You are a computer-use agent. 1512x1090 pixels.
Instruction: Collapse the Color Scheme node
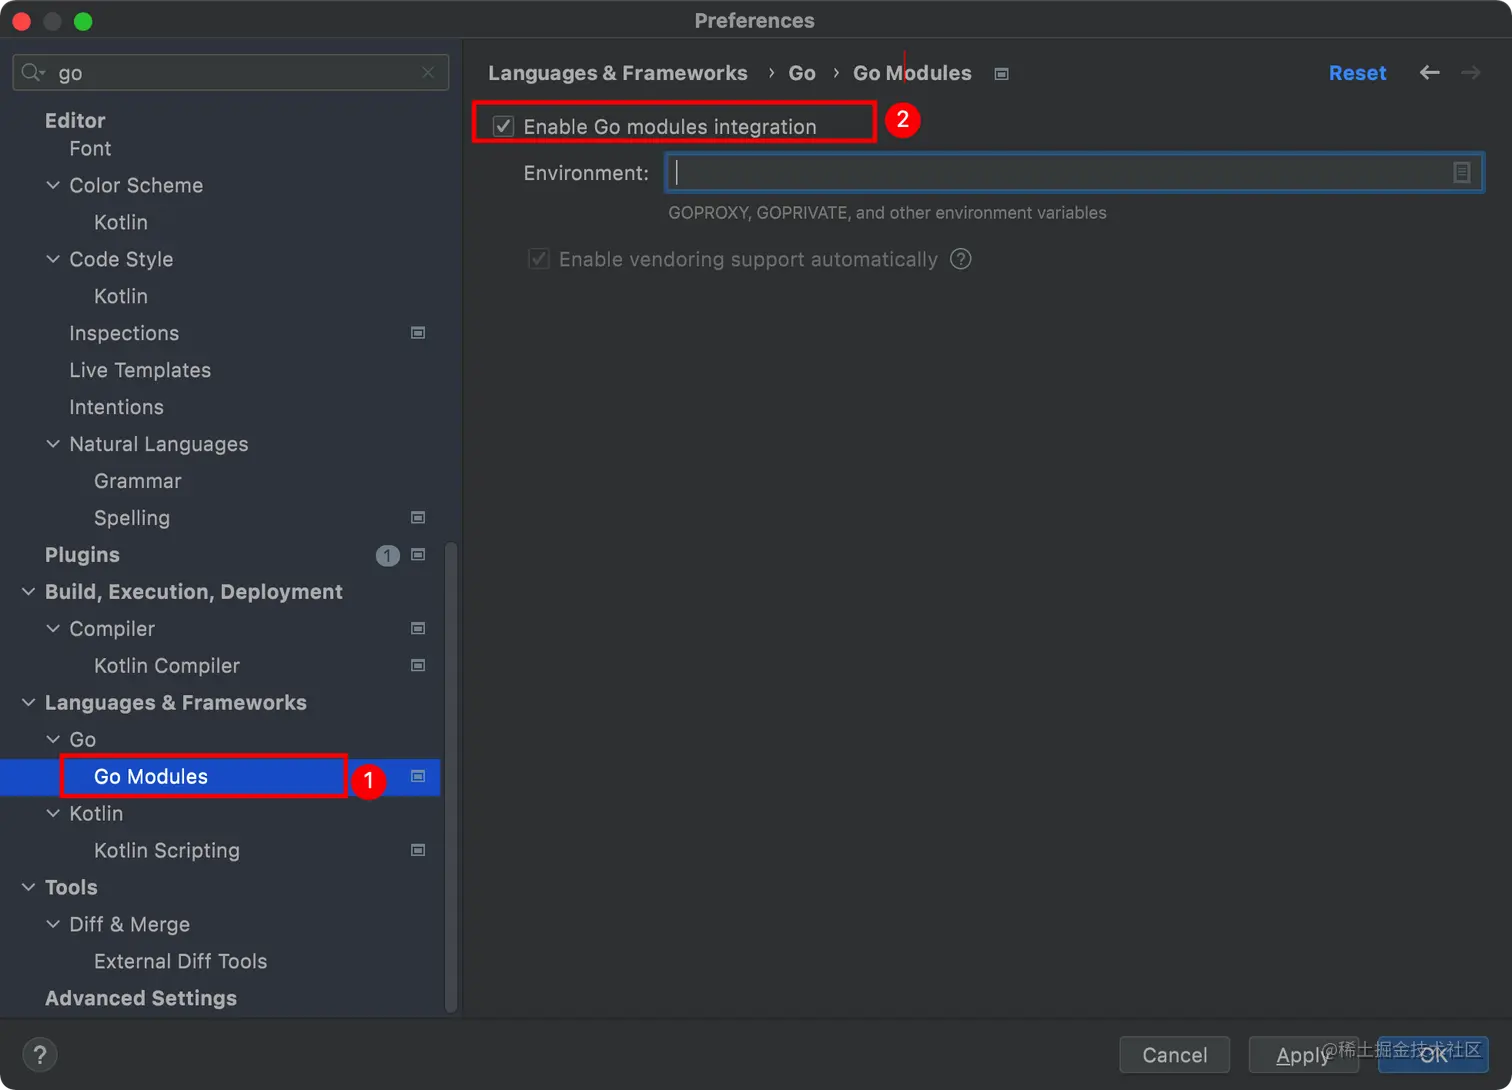tap(53, 185)
